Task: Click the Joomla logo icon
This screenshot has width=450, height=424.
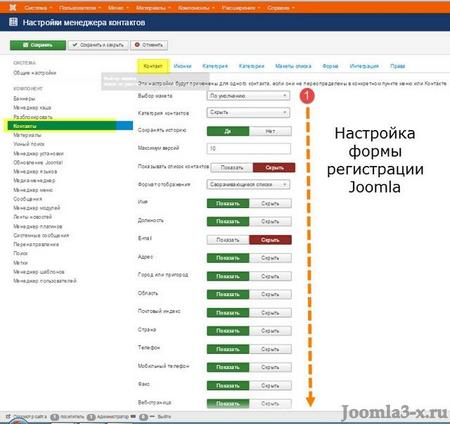Action: (x=13, y=7)
